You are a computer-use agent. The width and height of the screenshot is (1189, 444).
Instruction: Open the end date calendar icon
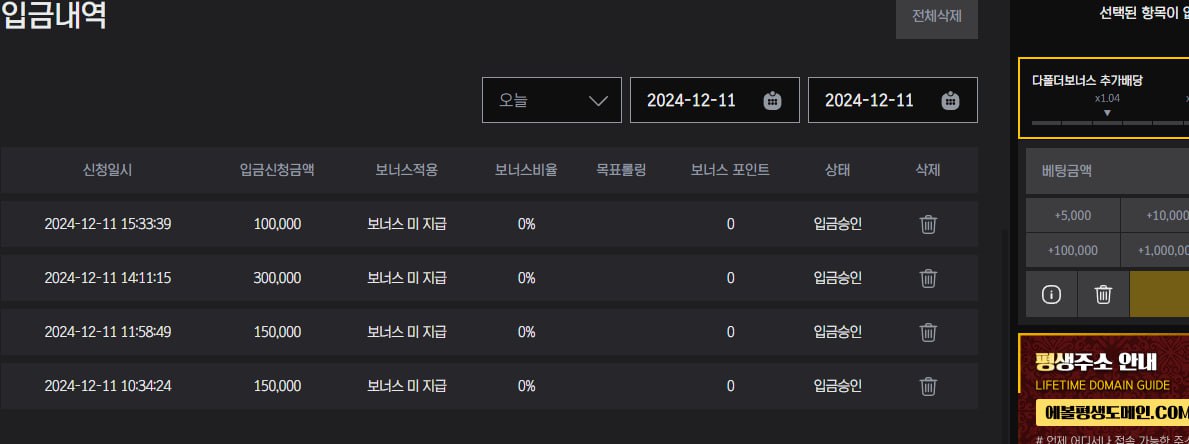pos(950,100)
